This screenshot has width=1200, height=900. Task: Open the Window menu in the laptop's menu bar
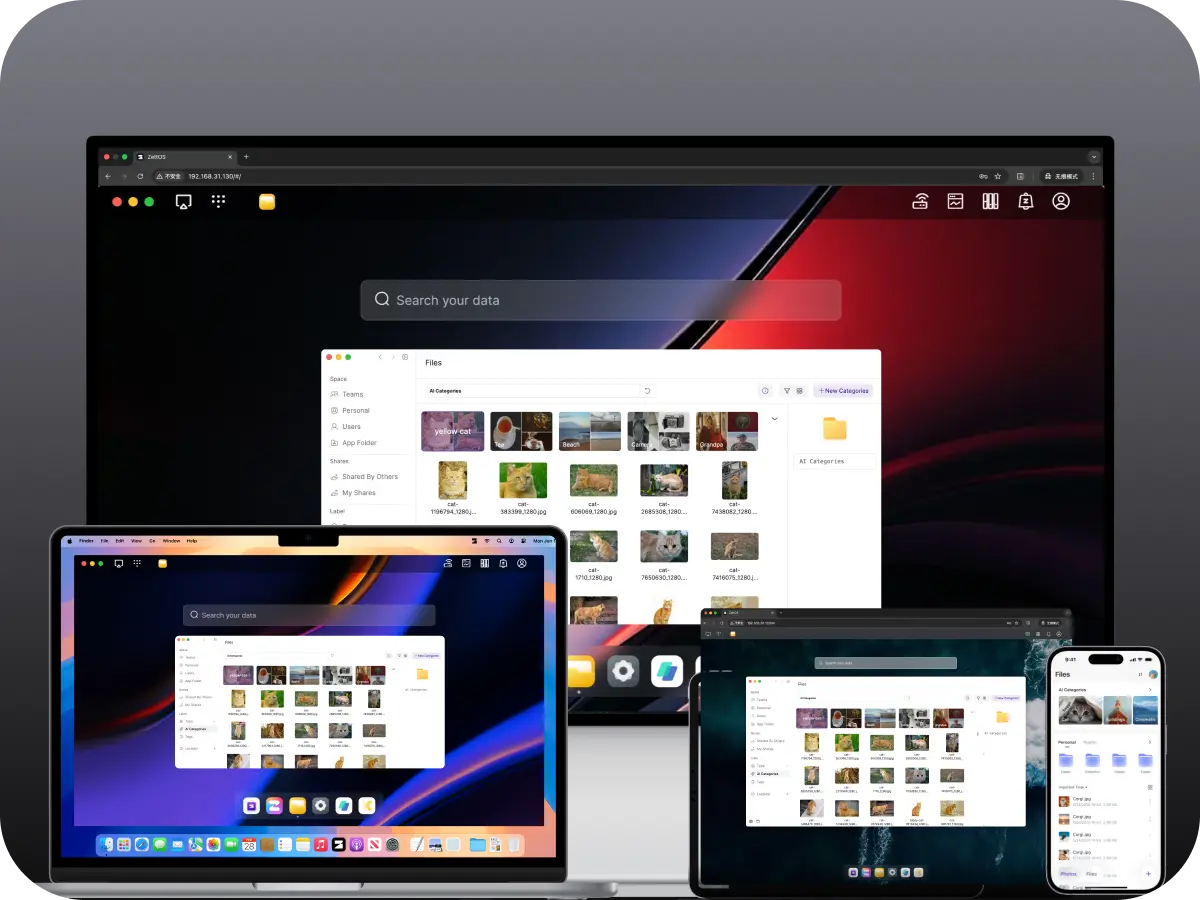tap(171, 540)
